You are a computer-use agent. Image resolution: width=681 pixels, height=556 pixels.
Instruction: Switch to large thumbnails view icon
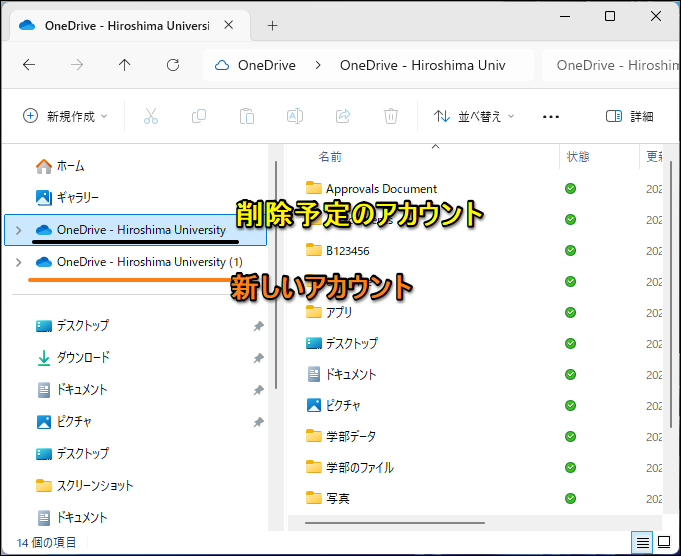coord(664,542)
